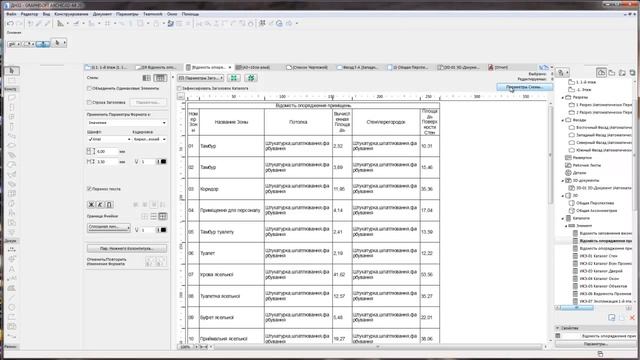Select 'Рабочие Листы' in the navigator tree
The height and width of the screenshot is (360, 640).
587,165
